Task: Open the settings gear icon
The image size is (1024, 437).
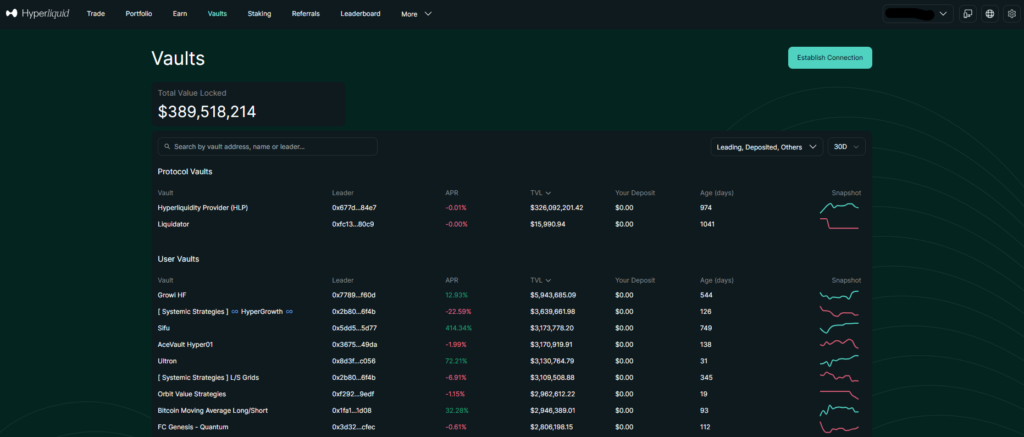Action: click(x=1010, y=14)
